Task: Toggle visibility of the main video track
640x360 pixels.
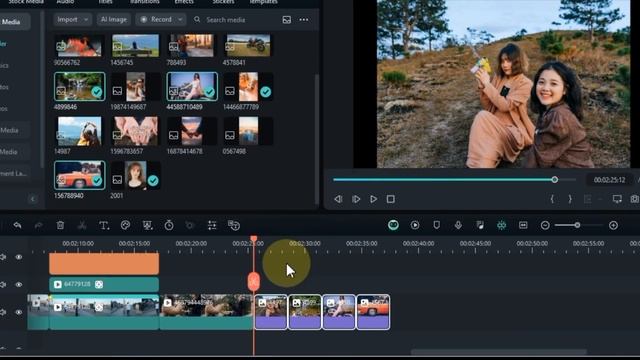Action: (x=19, y=312)
